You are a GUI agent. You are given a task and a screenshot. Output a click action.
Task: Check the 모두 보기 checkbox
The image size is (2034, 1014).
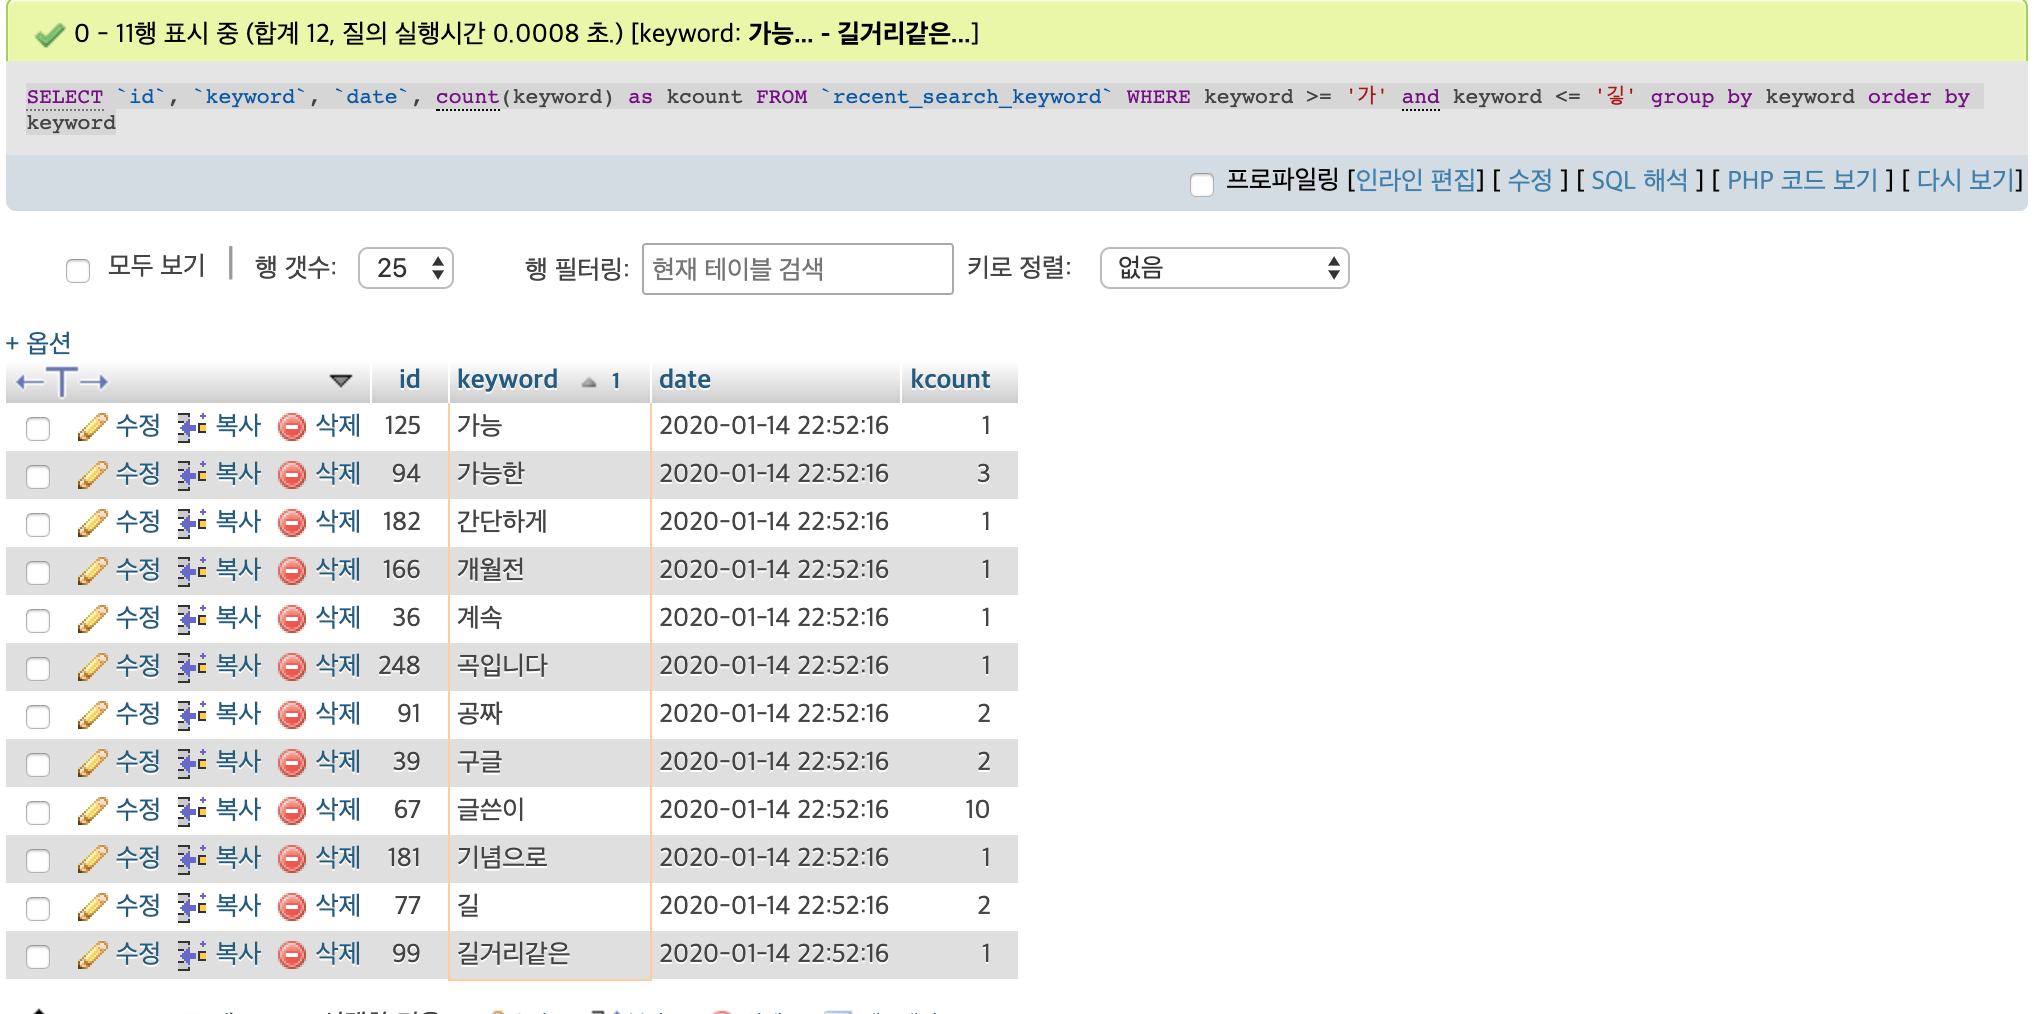tap(78, 270)
